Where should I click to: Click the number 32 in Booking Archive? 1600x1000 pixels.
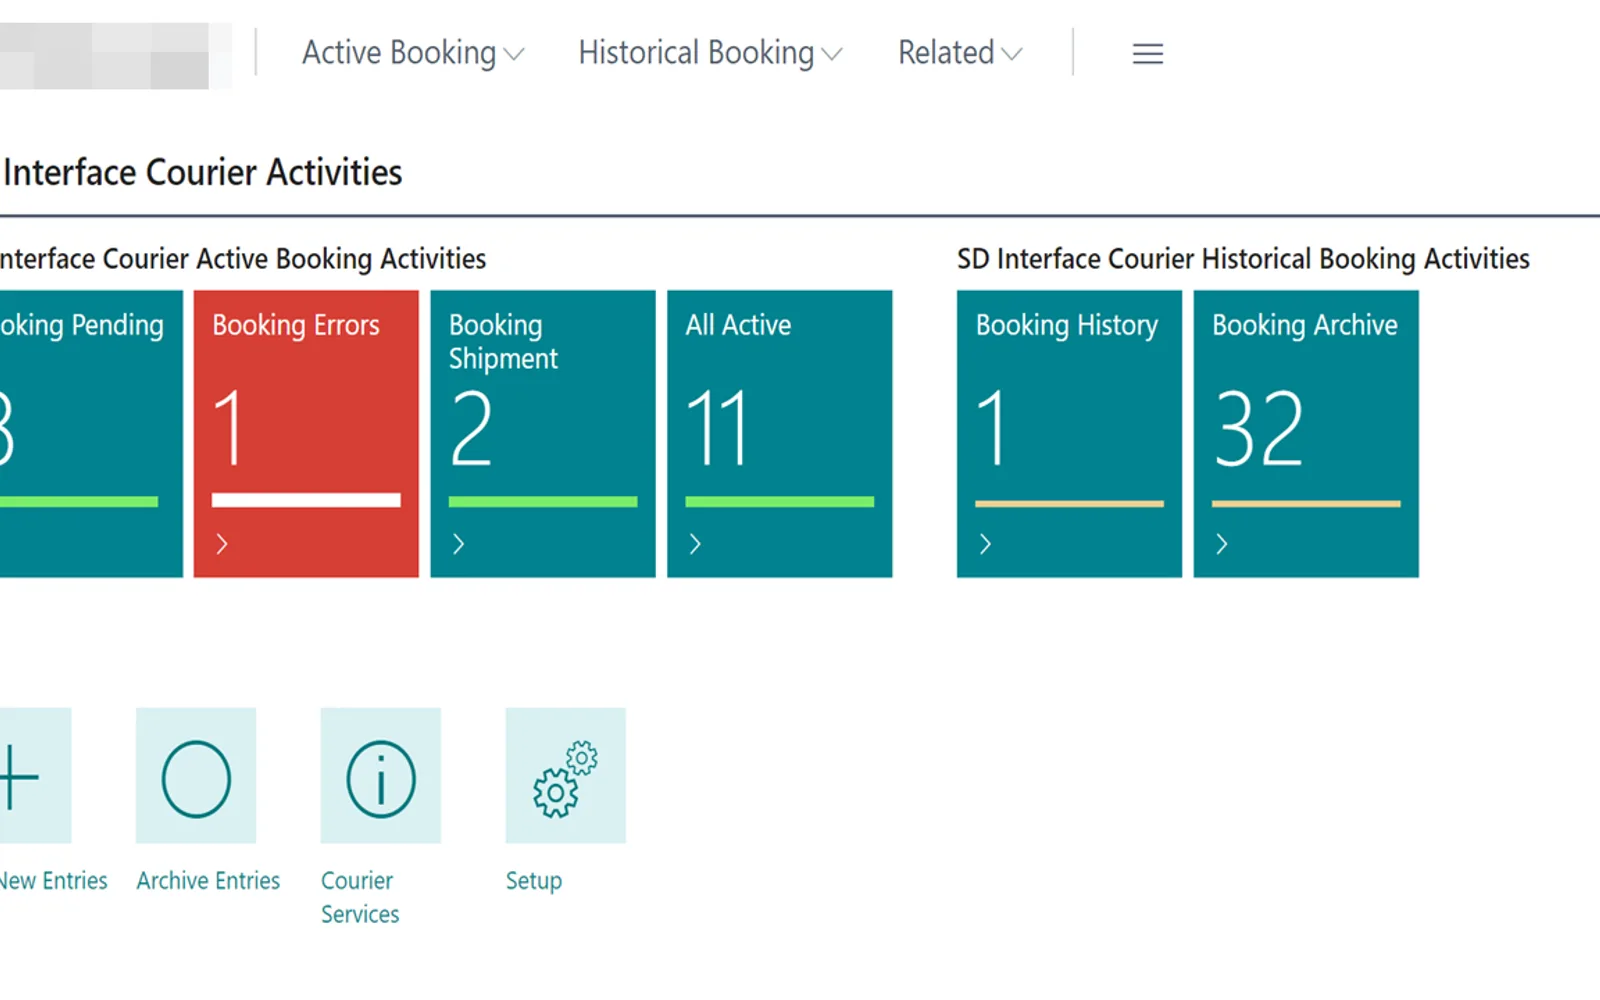click(x=1260, y=429)
